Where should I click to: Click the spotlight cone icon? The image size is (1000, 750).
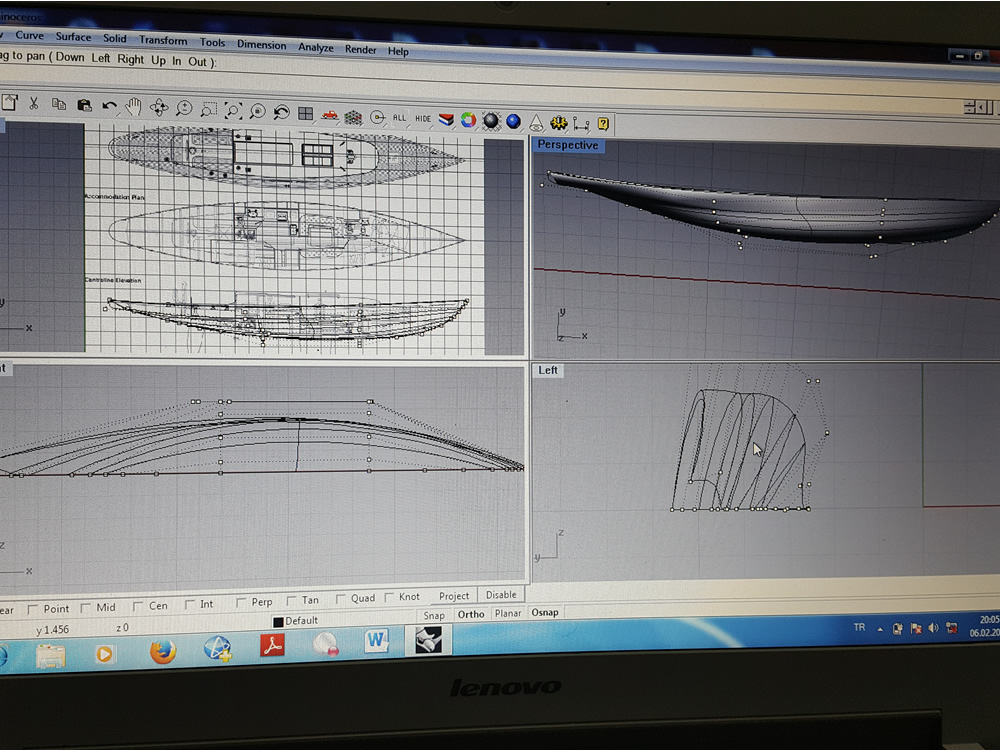[x=536, y=122]
